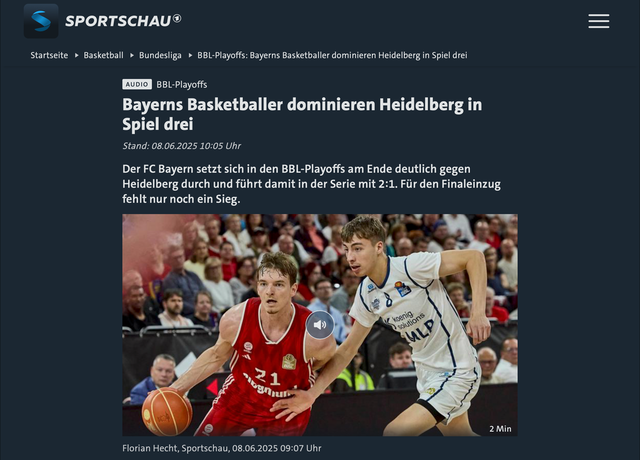The height and width of the screenshot is (460, 640).
Task: Click the basketball game photo
Action: pos(320,325)
